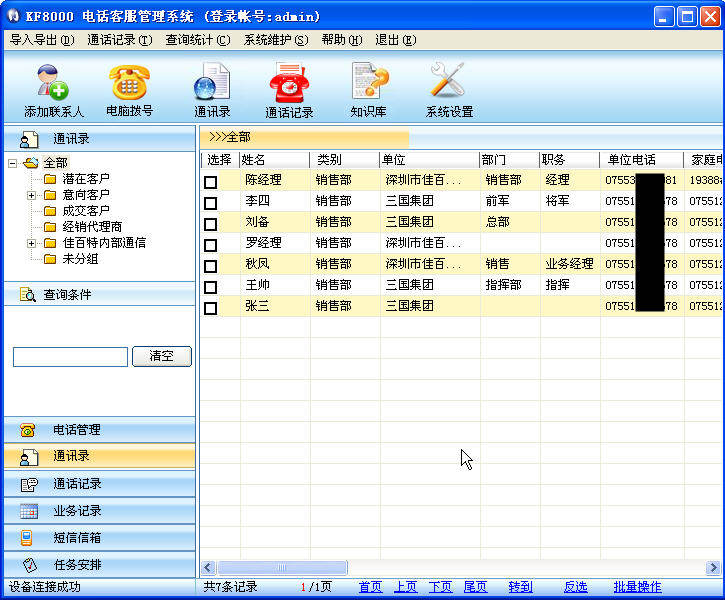Sort by the 单位电话 column header

coord(642,160)
